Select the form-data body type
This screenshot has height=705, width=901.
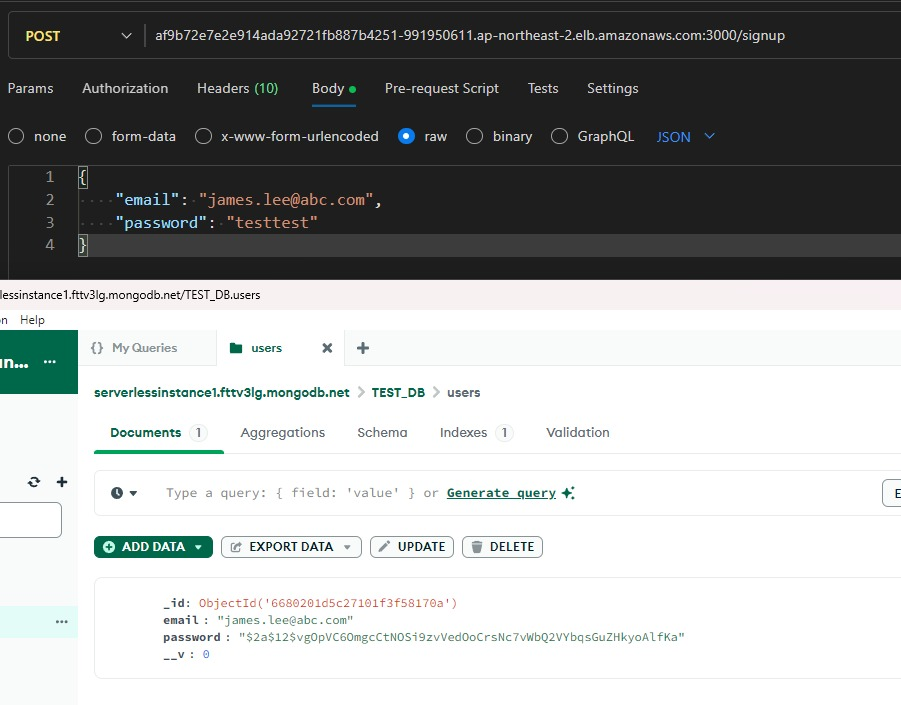(x=93, y=136)
